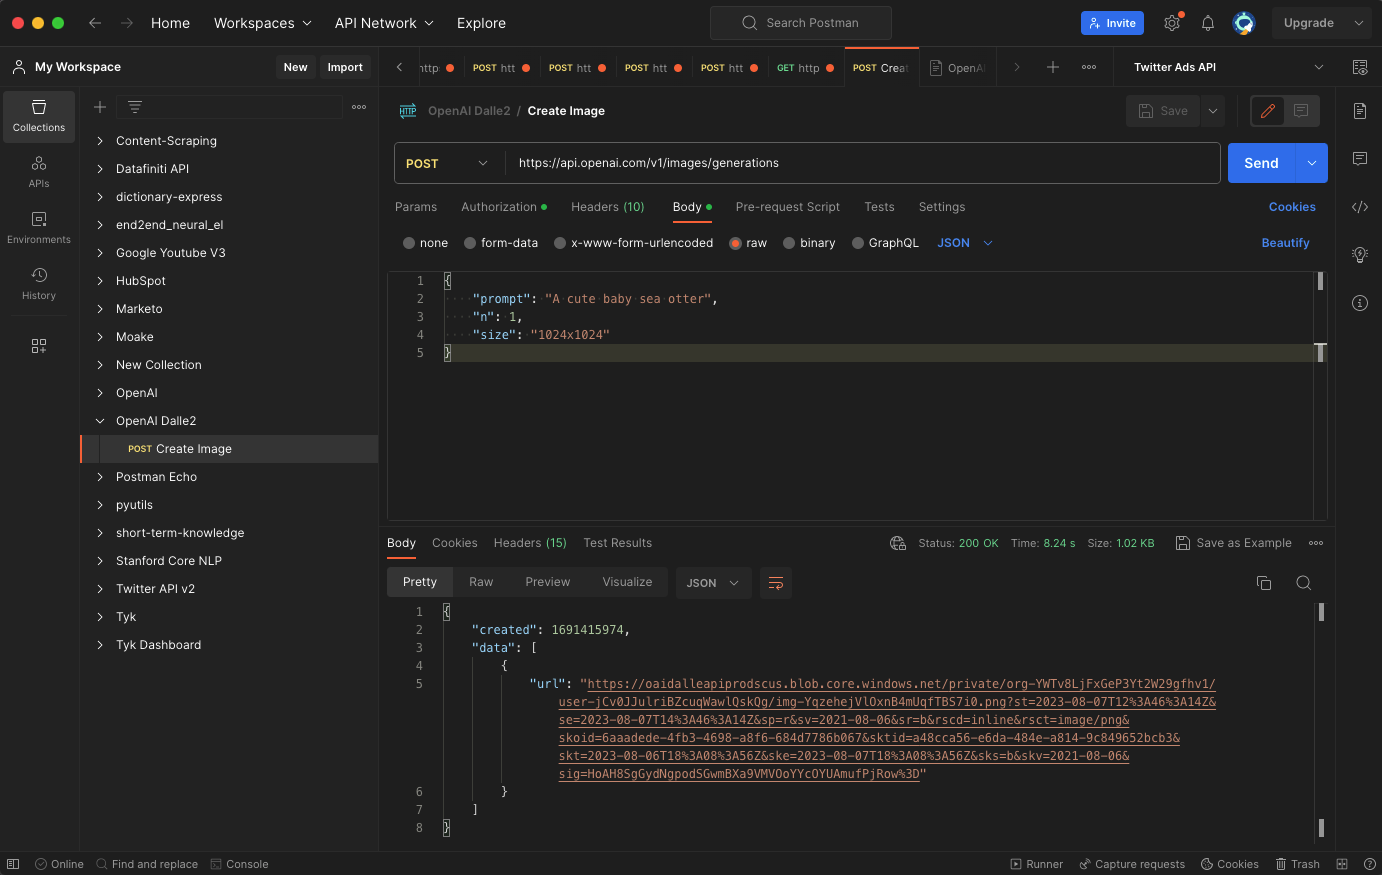Select the raw body type
1382x875 pixels.
[x=735, y=243]
